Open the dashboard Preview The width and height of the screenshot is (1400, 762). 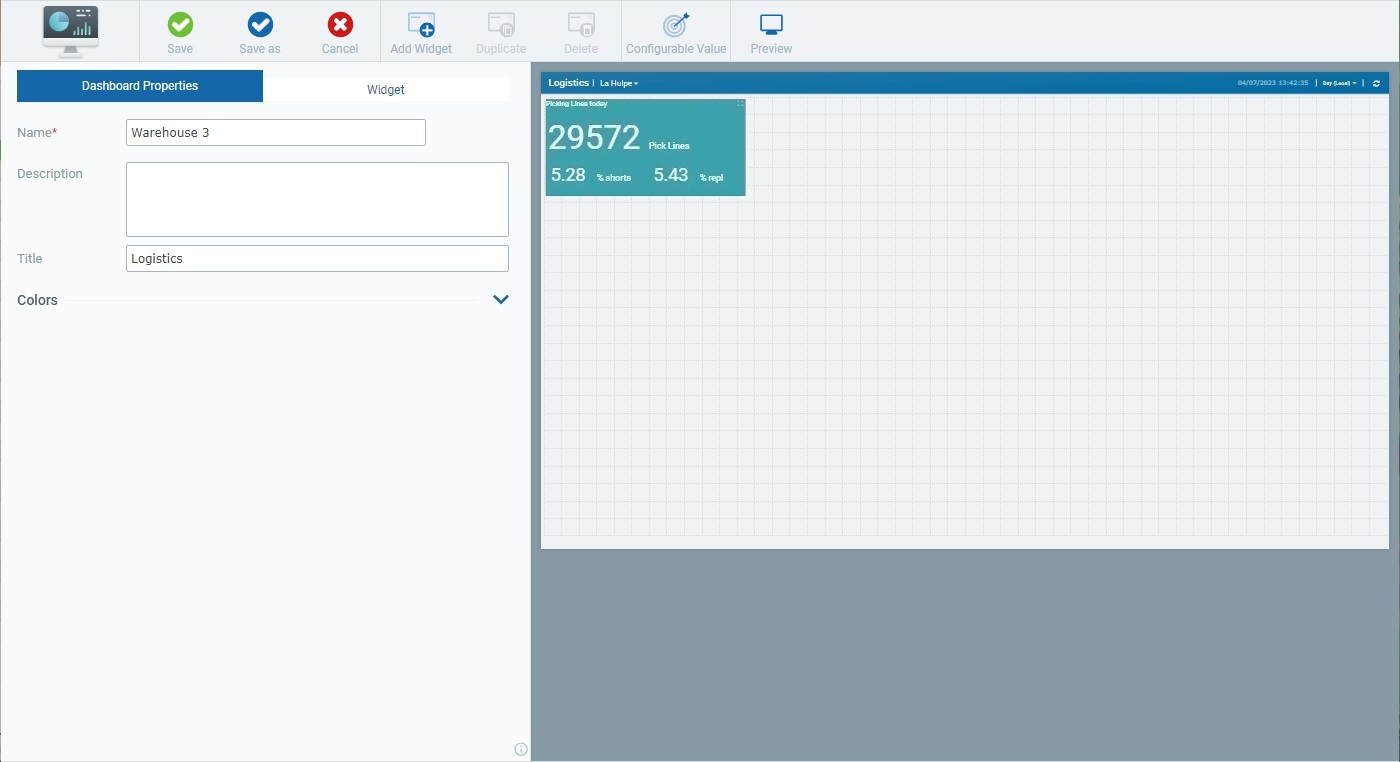771,26
